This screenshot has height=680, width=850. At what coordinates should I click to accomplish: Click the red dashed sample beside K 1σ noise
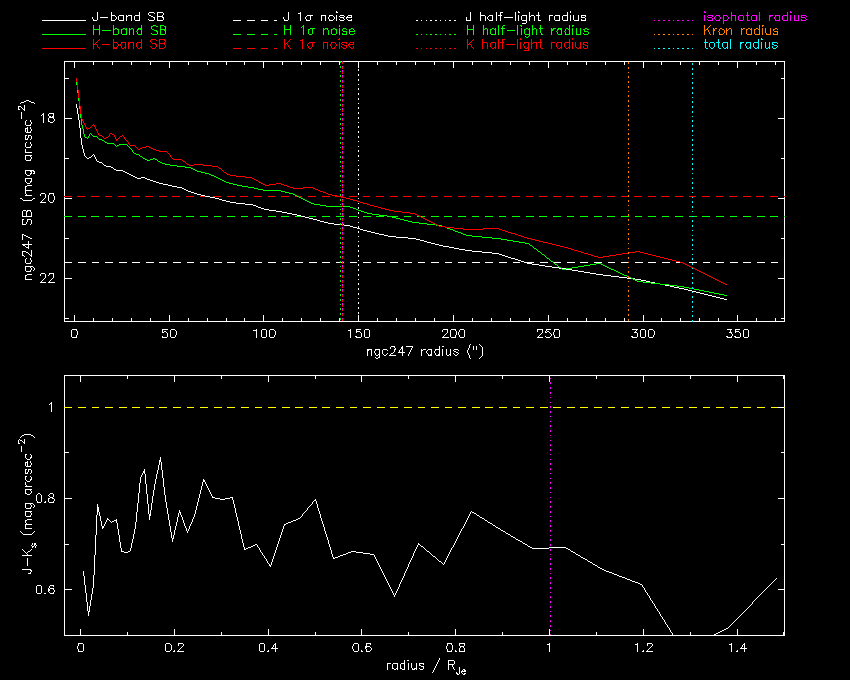click(259, 46)
